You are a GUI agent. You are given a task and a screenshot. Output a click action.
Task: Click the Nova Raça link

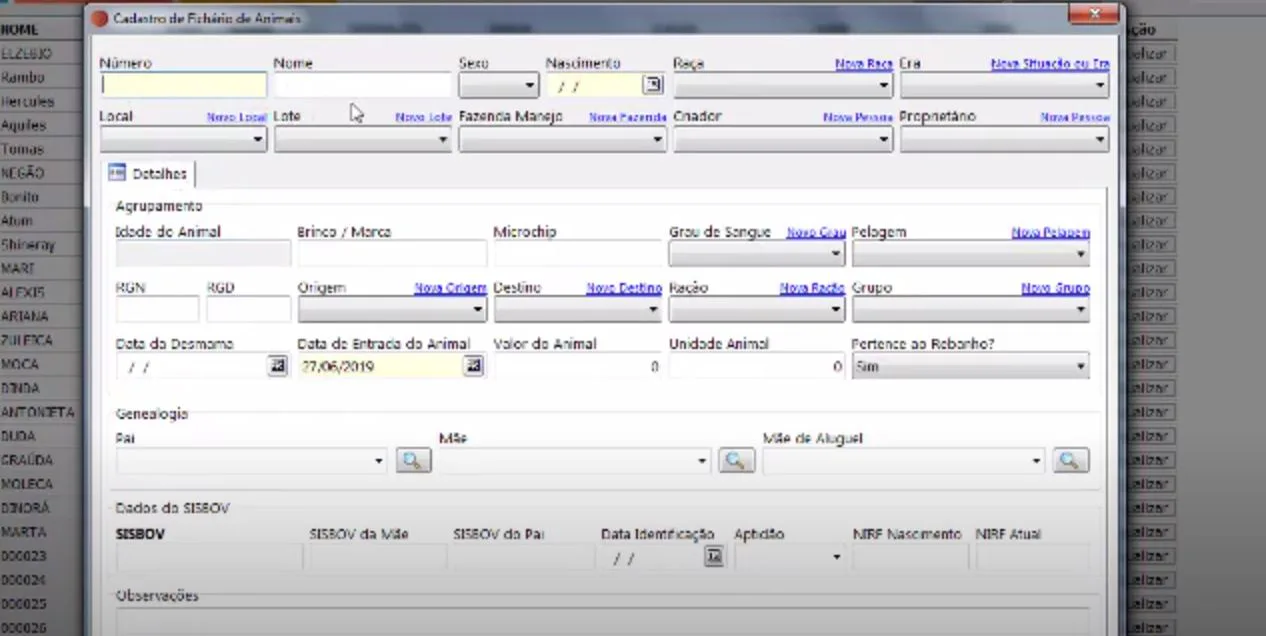point(864,64)
